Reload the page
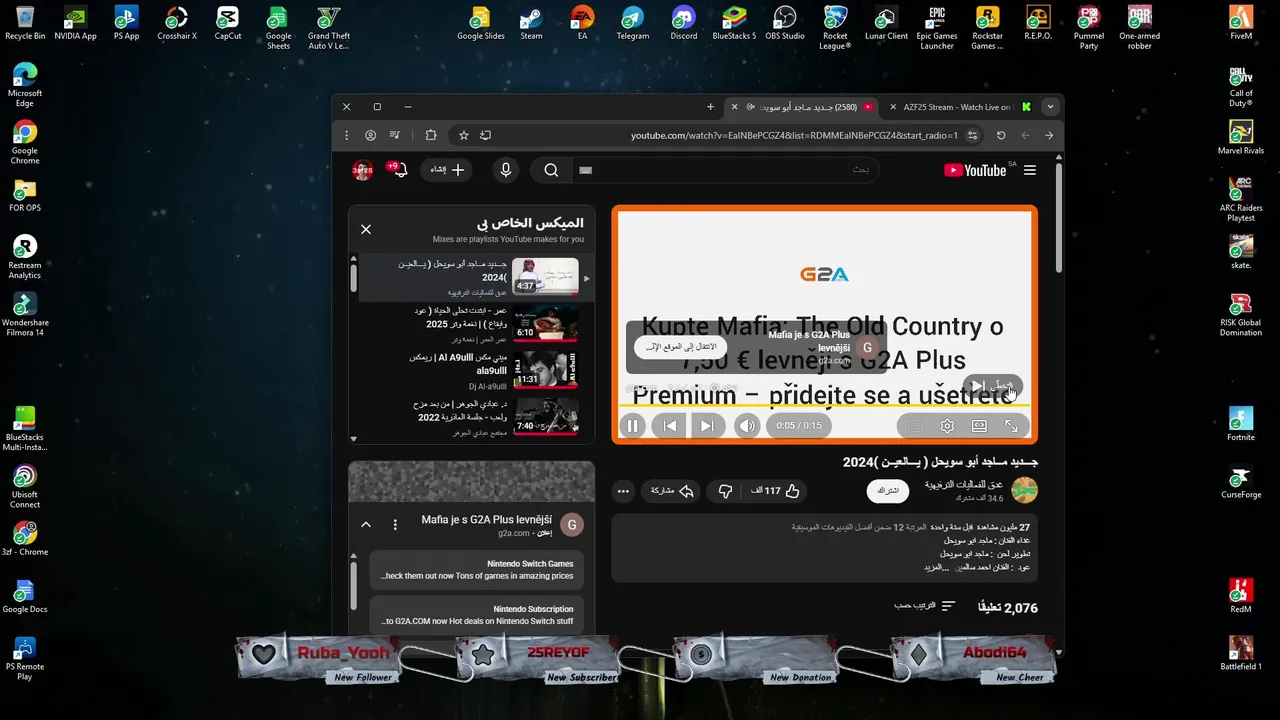This screenshot has width=1280, height=720. (1001, 135)
